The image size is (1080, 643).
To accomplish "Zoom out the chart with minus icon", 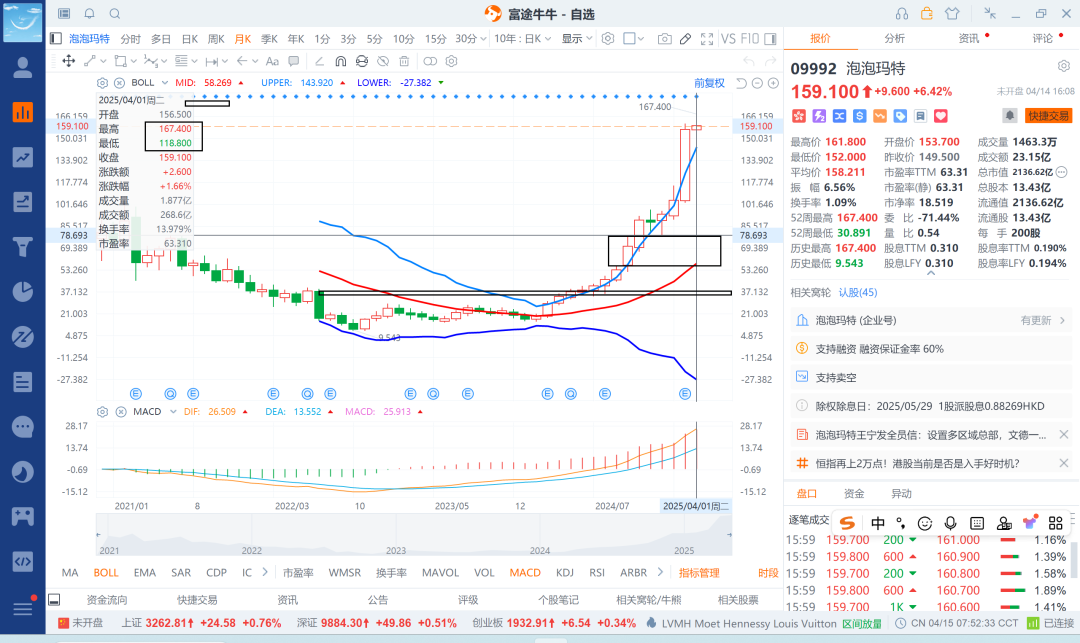I will coord(757,83).
